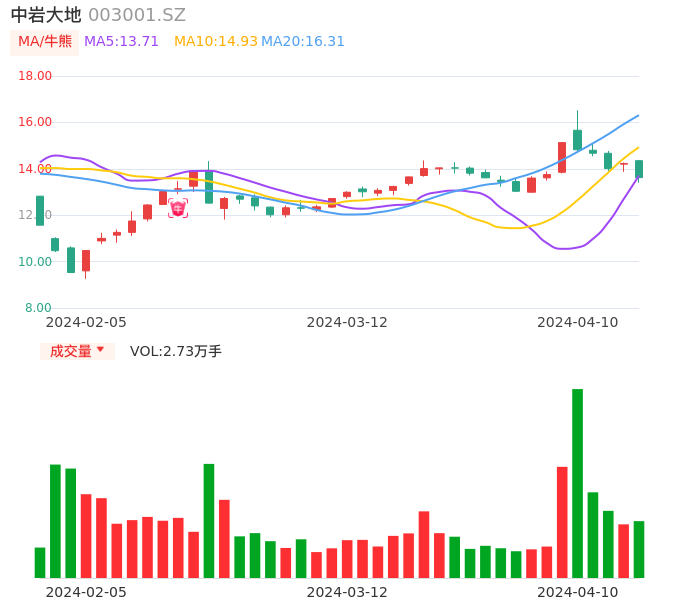Viewport: 686px width, 606px height.
Task: Click the VOL:2.73万手 volume readout
Action: (x=176, y=351)
